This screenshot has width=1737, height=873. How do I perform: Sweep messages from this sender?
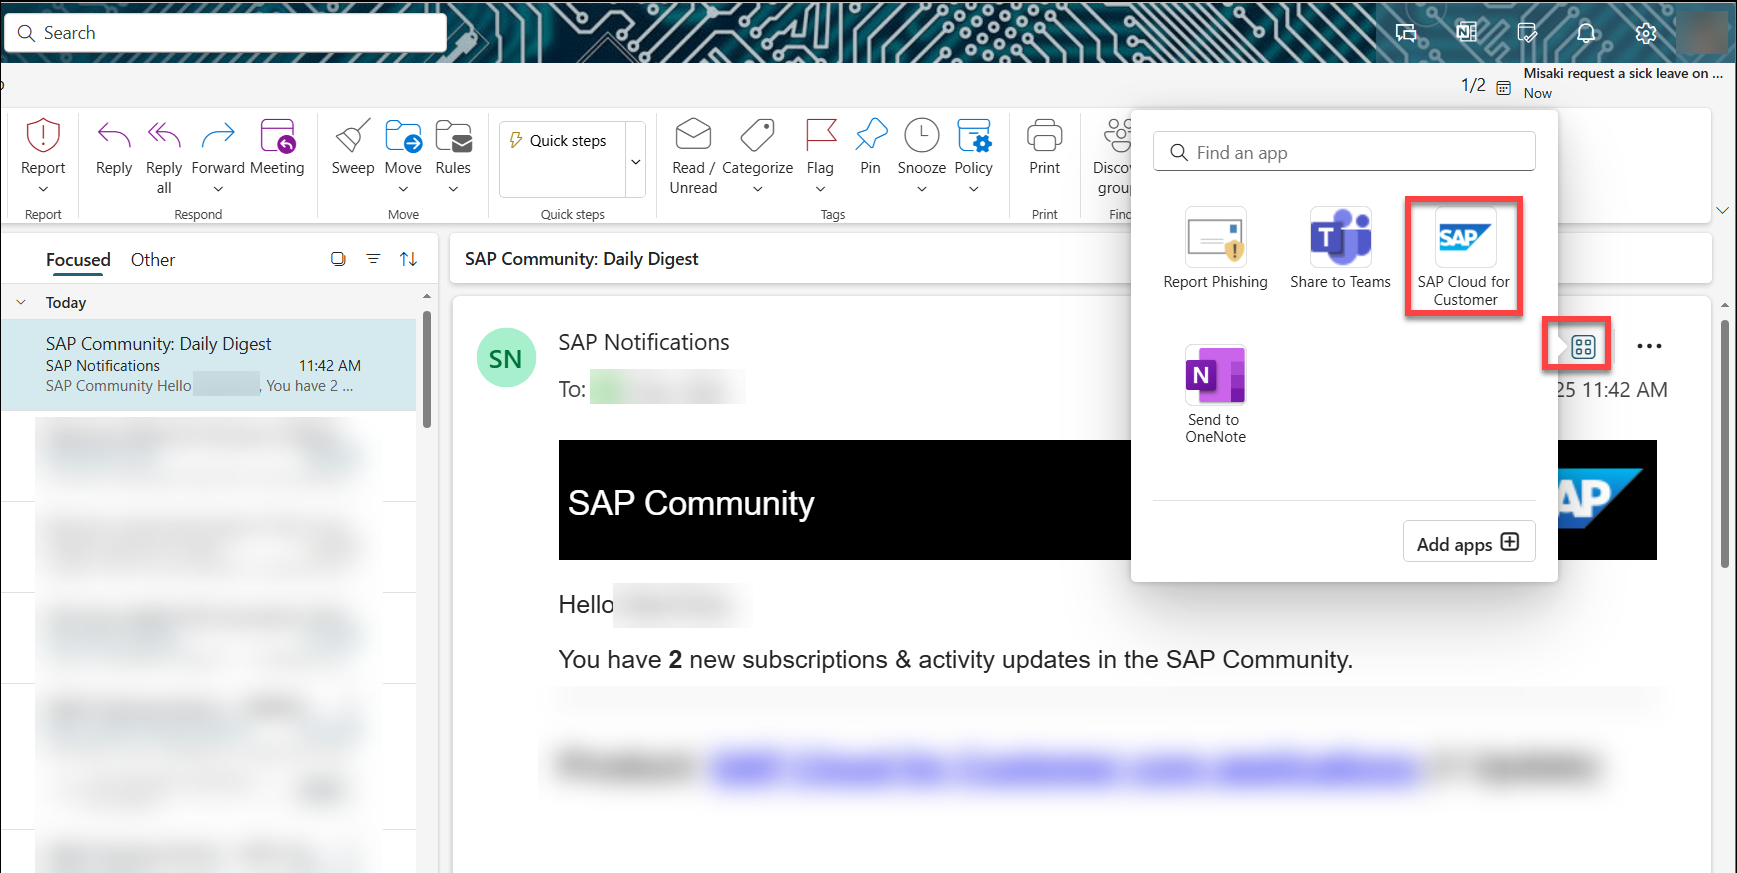click(x=353, y=148)
